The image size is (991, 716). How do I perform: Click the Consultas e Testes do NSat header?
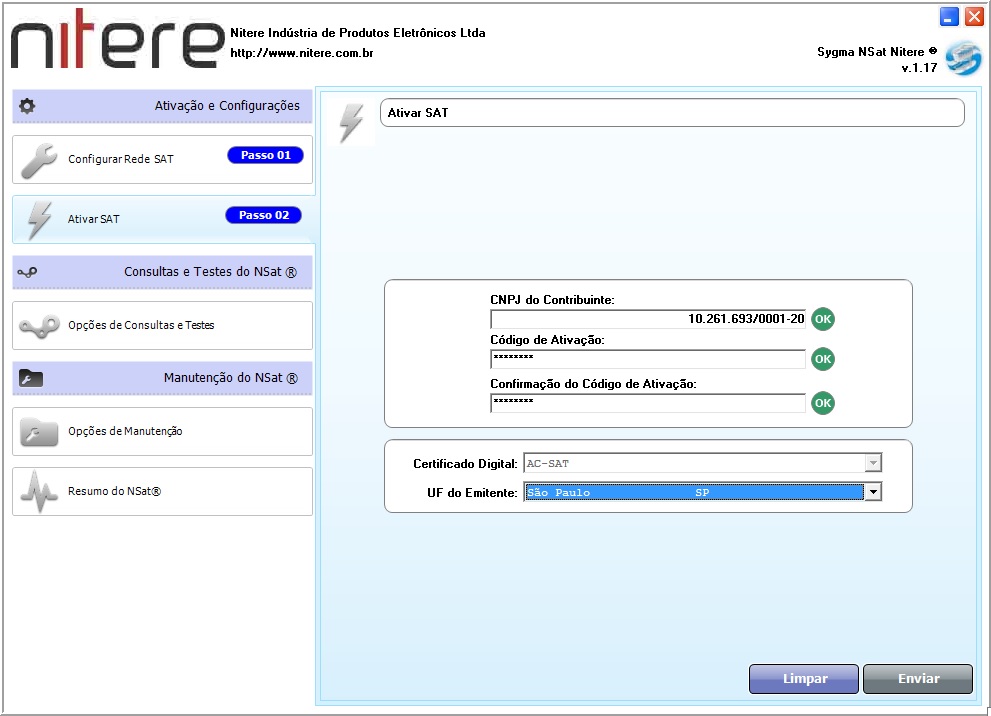(x=162, y=272)
